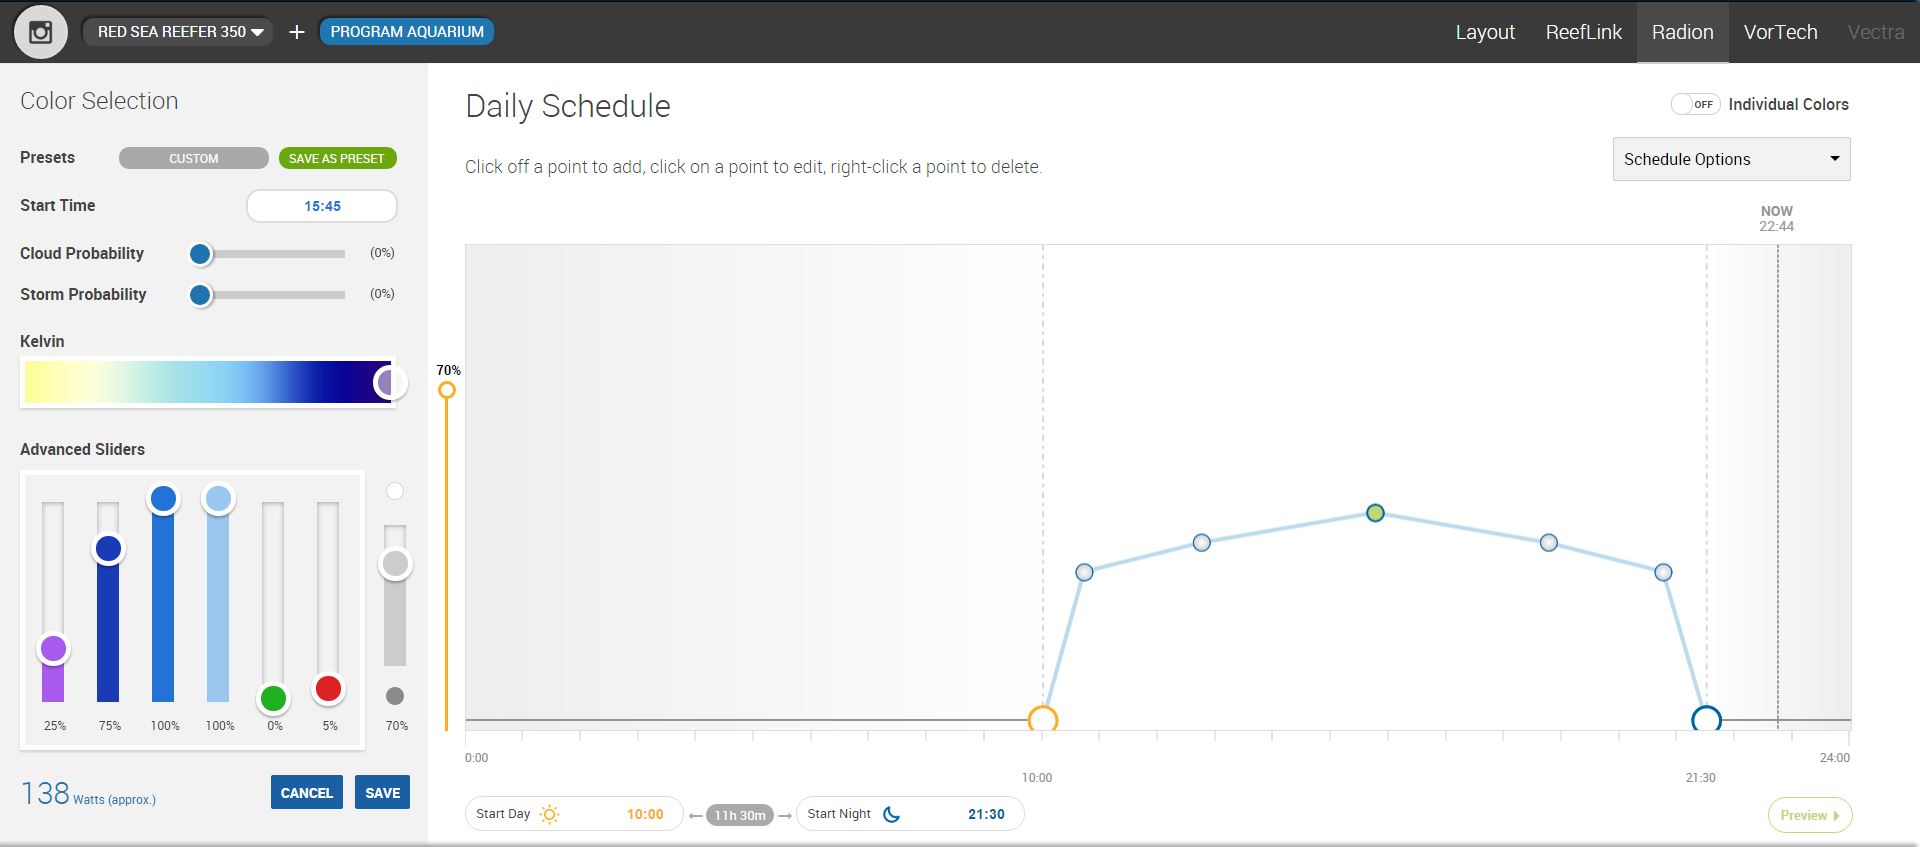Switch to the VorTech tab
This screenshot has height=847, width=1920.
click(x=1780, y=32)
